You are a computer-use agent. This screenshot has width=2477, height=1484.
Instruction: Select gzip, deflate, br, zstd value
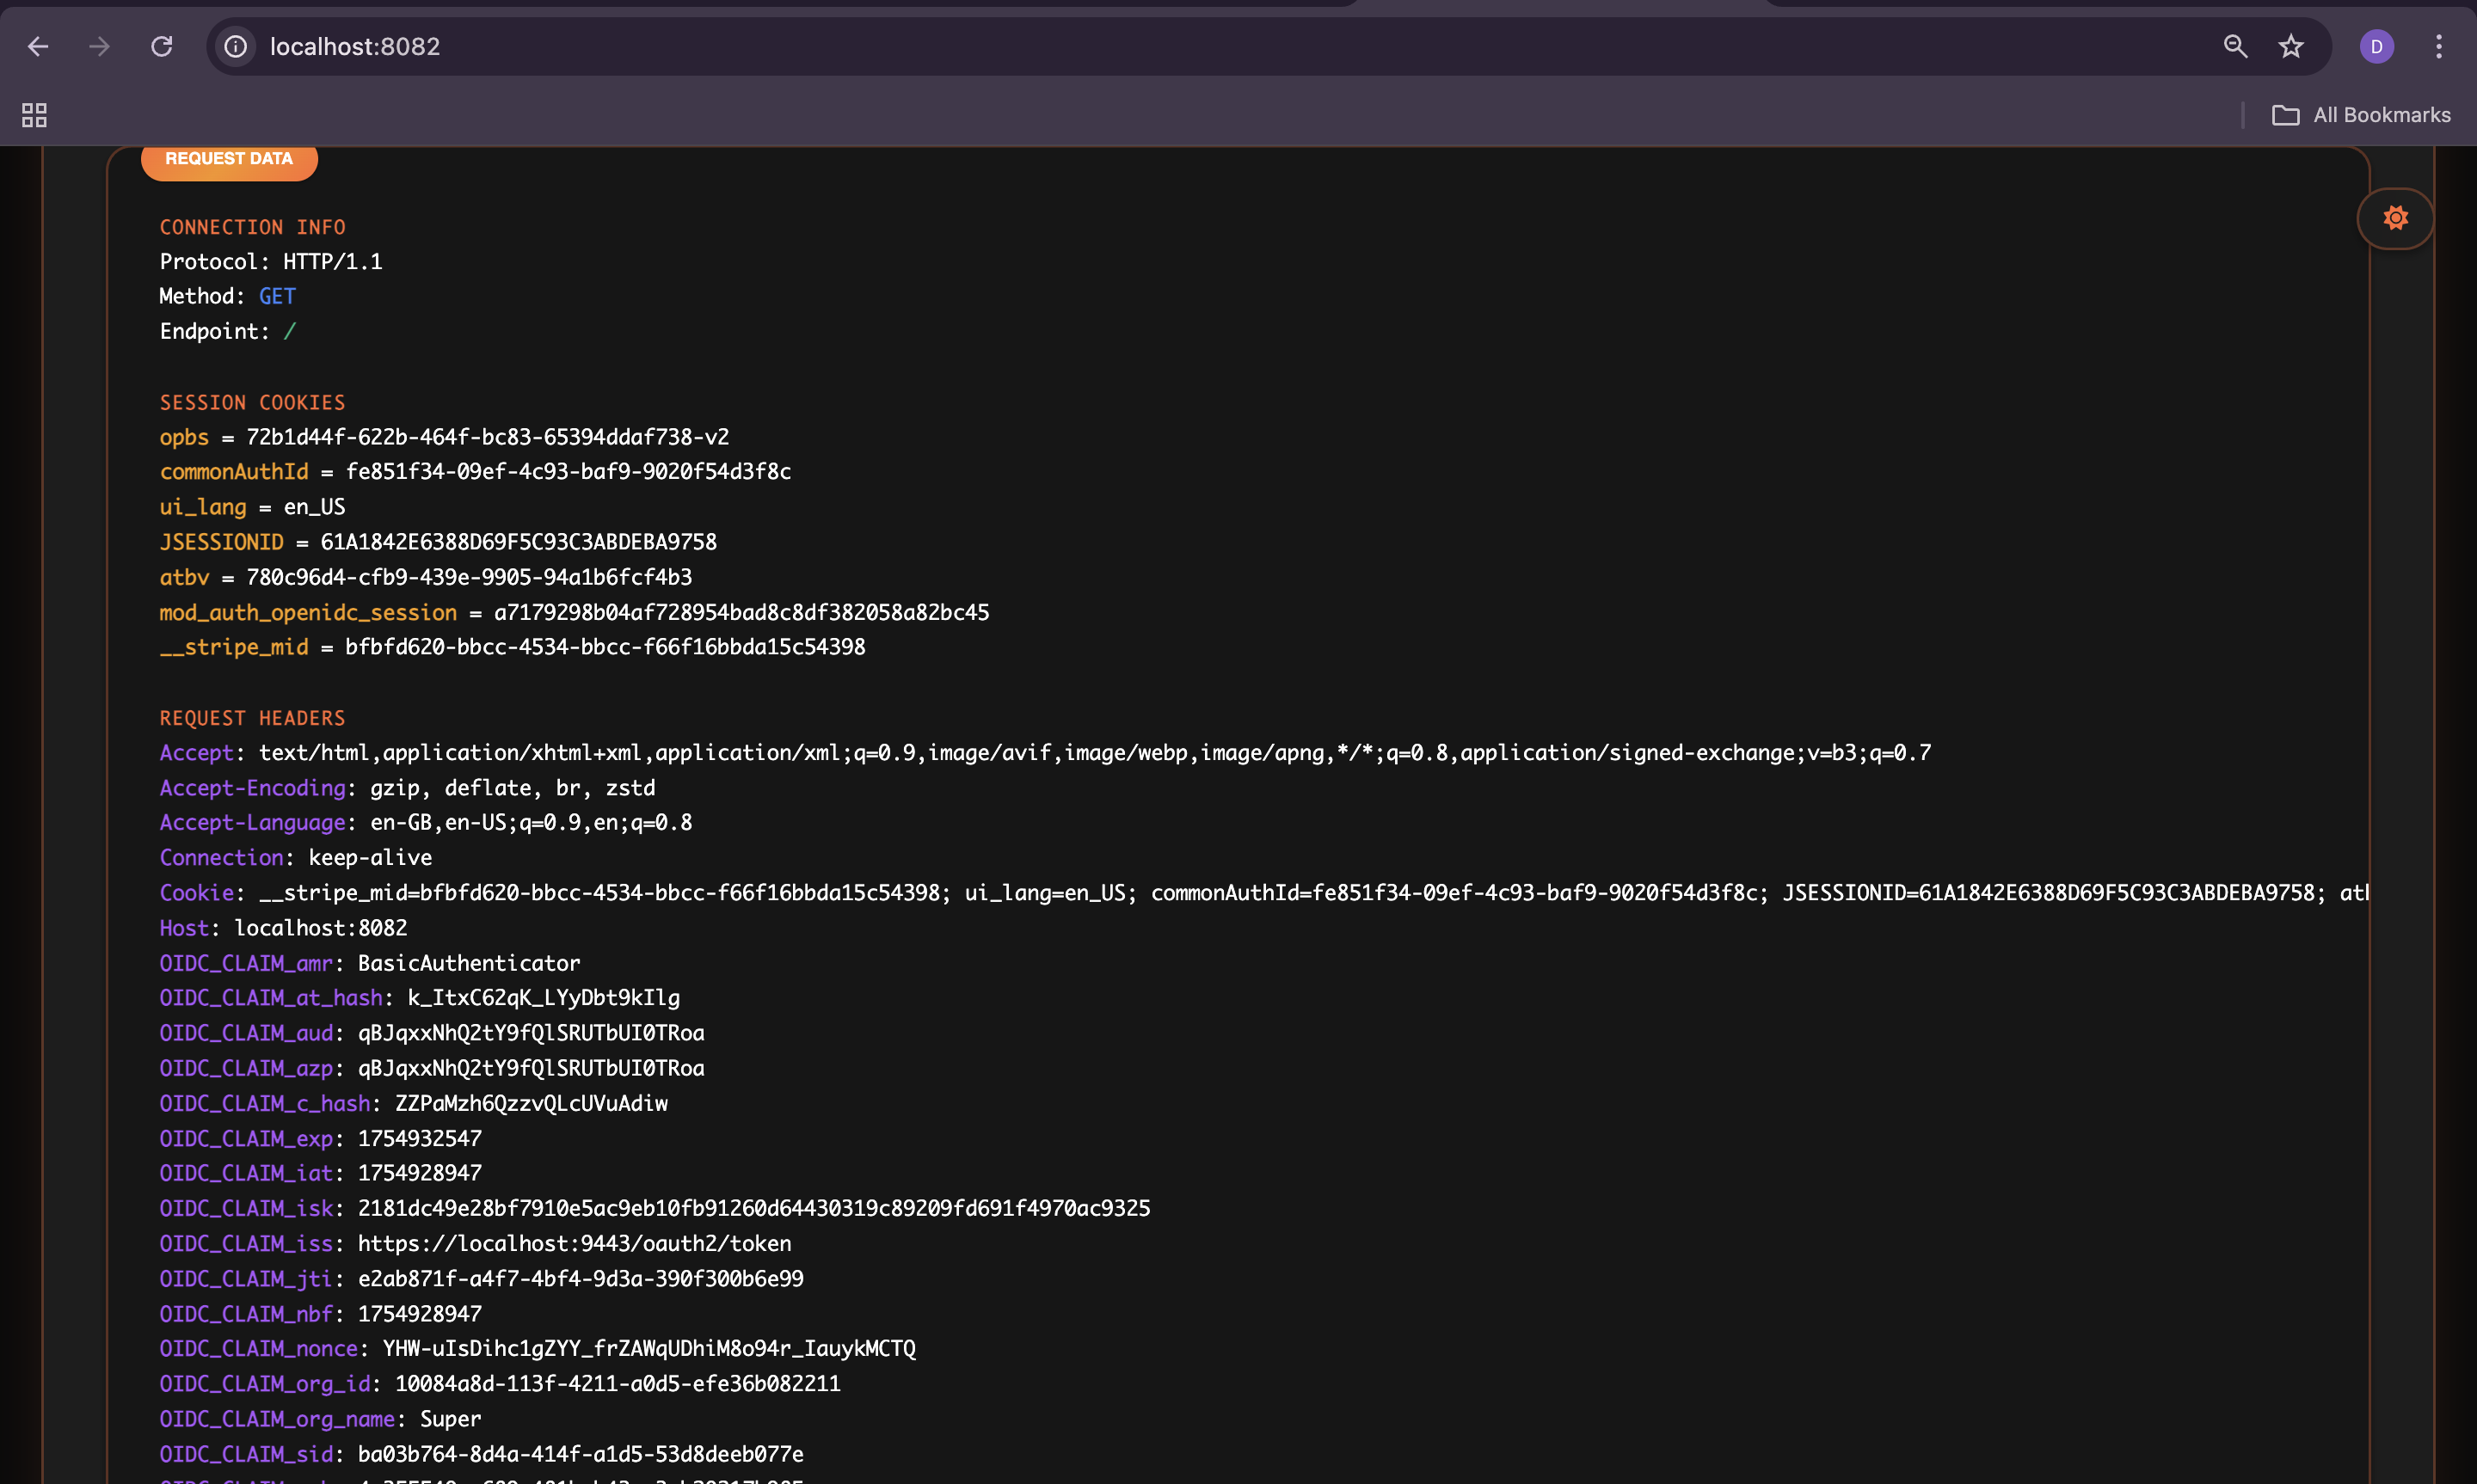coord(513,788)
